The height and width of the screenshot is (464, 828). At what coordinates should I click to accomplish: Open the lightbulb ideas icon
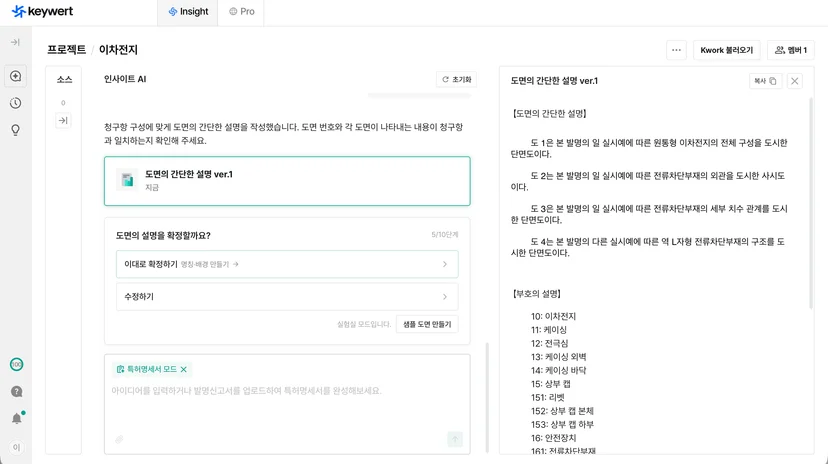pos(15,130)
